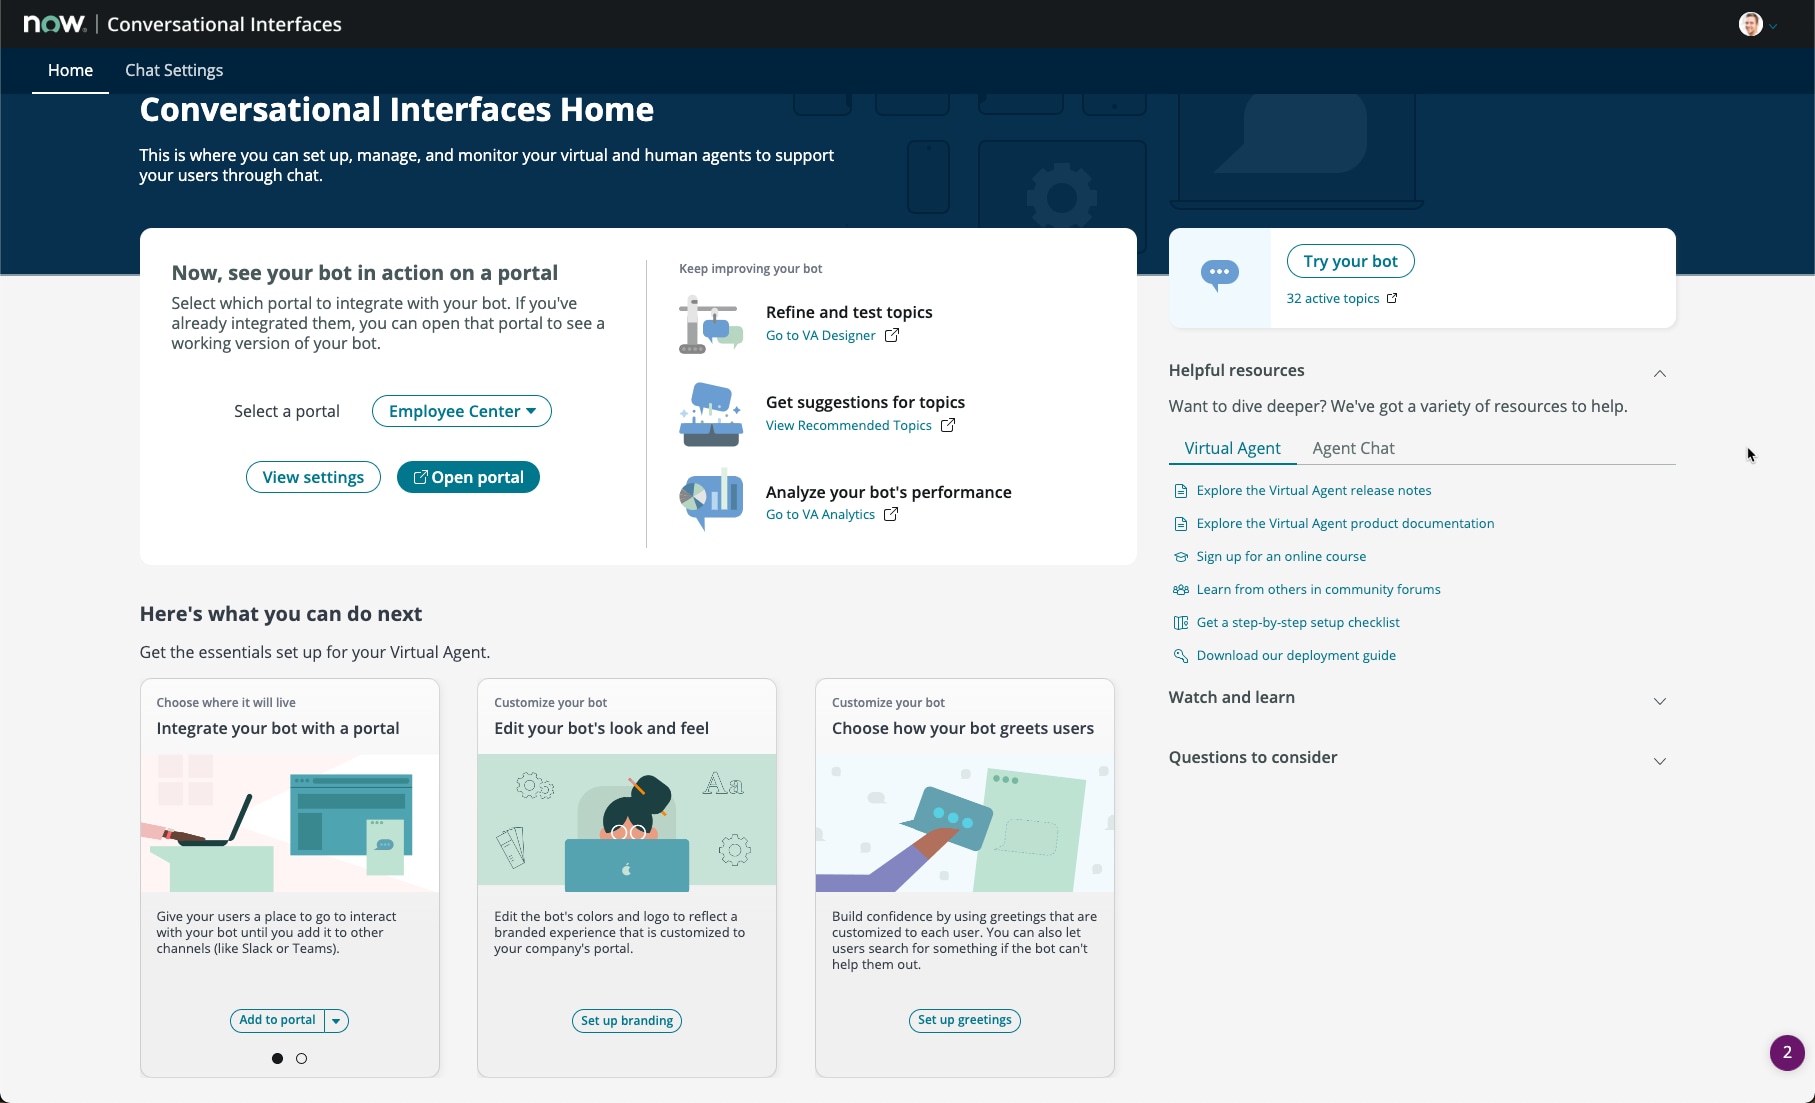Click the now logo in the header
1815x1103 pixels.
[x=53, y=23]
